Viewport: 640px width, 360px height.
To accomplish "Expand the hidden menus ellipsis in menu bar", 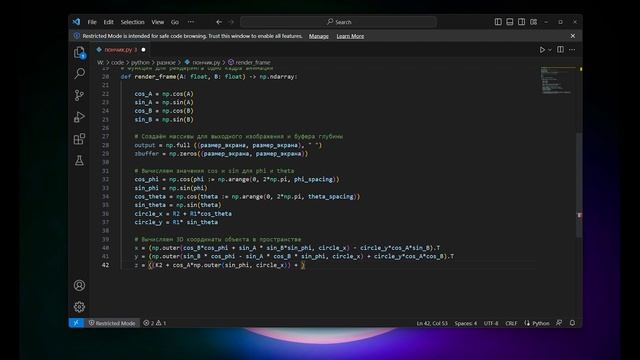I will coord(191,22).
